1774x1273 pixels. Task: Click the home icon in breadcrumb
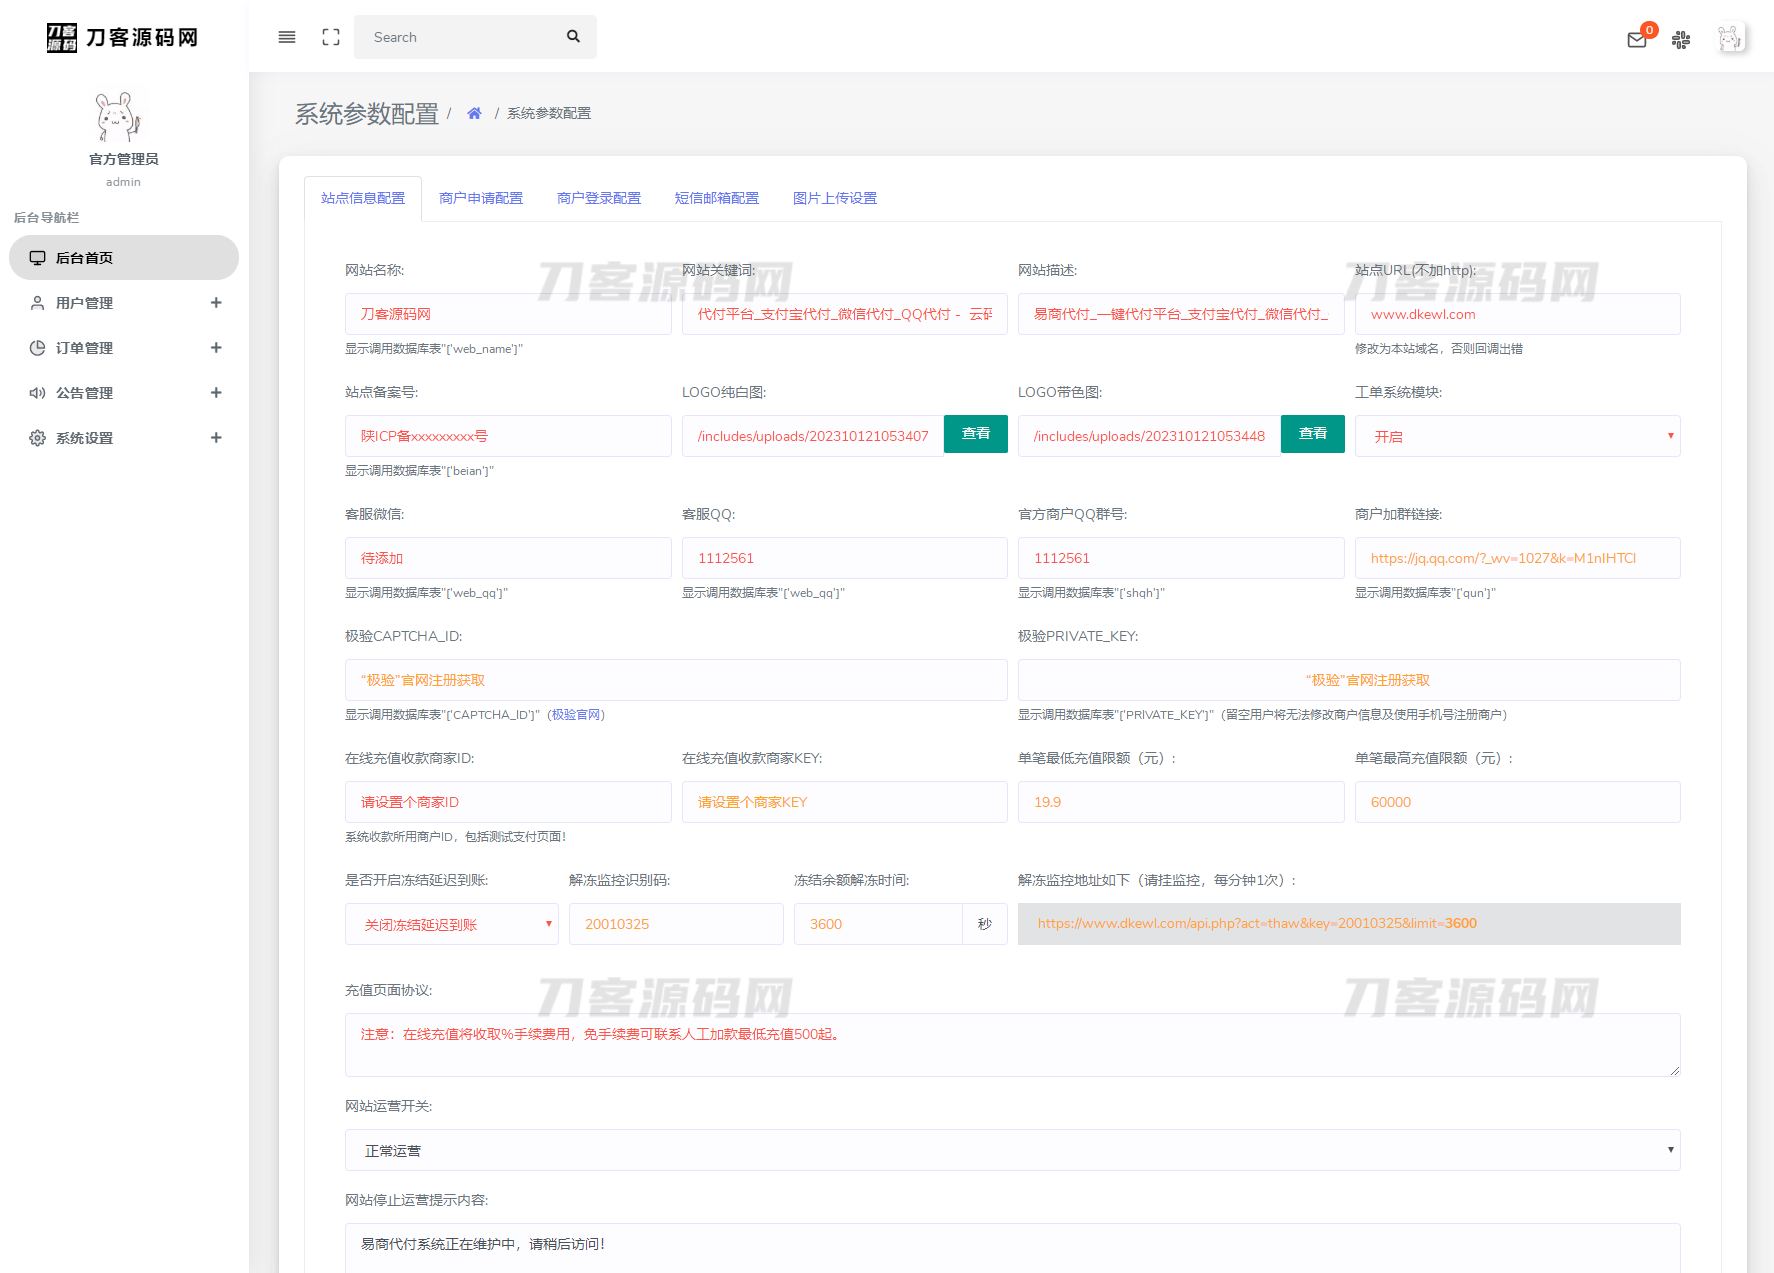[474, 114]
